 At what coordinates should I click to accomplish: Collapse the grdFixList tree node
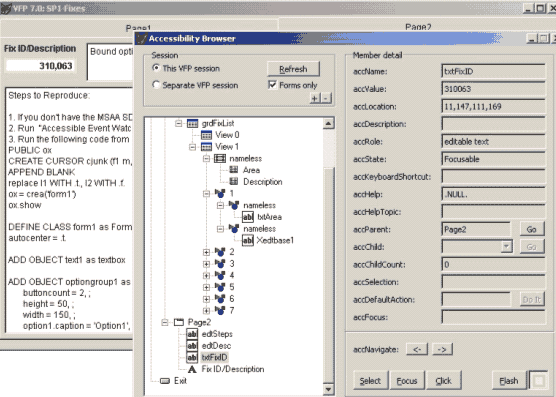pyautogui.click(x=179, y=123)
